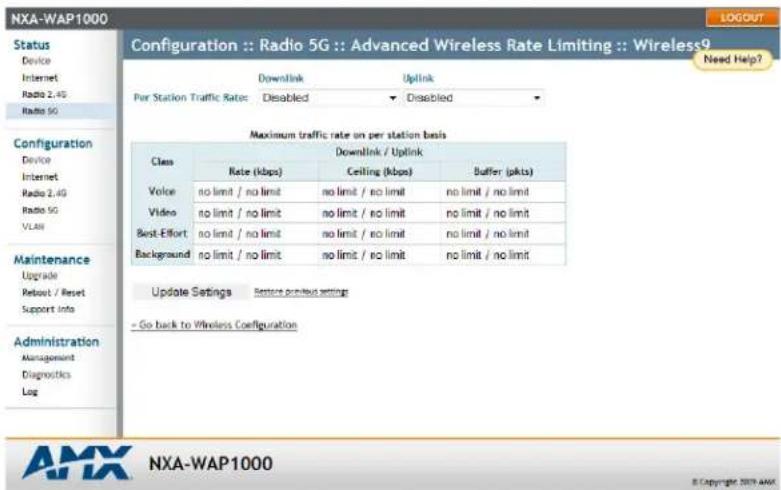Click Background row Buffer value cell

(503, 255)
